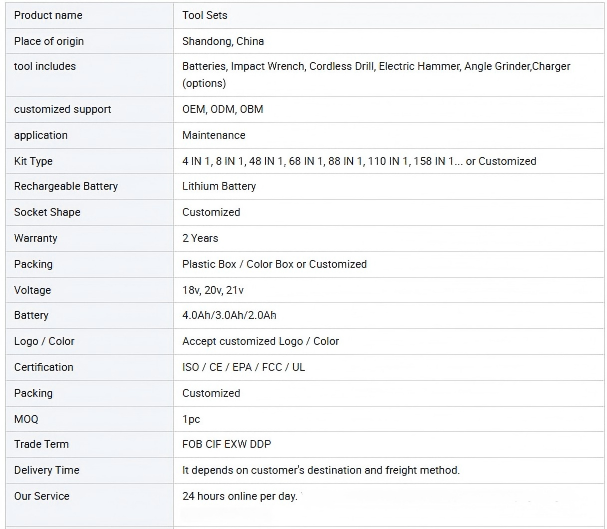Click the 'Lithium Battery' value cell
The image size is (607, 529).
point(219,186)
